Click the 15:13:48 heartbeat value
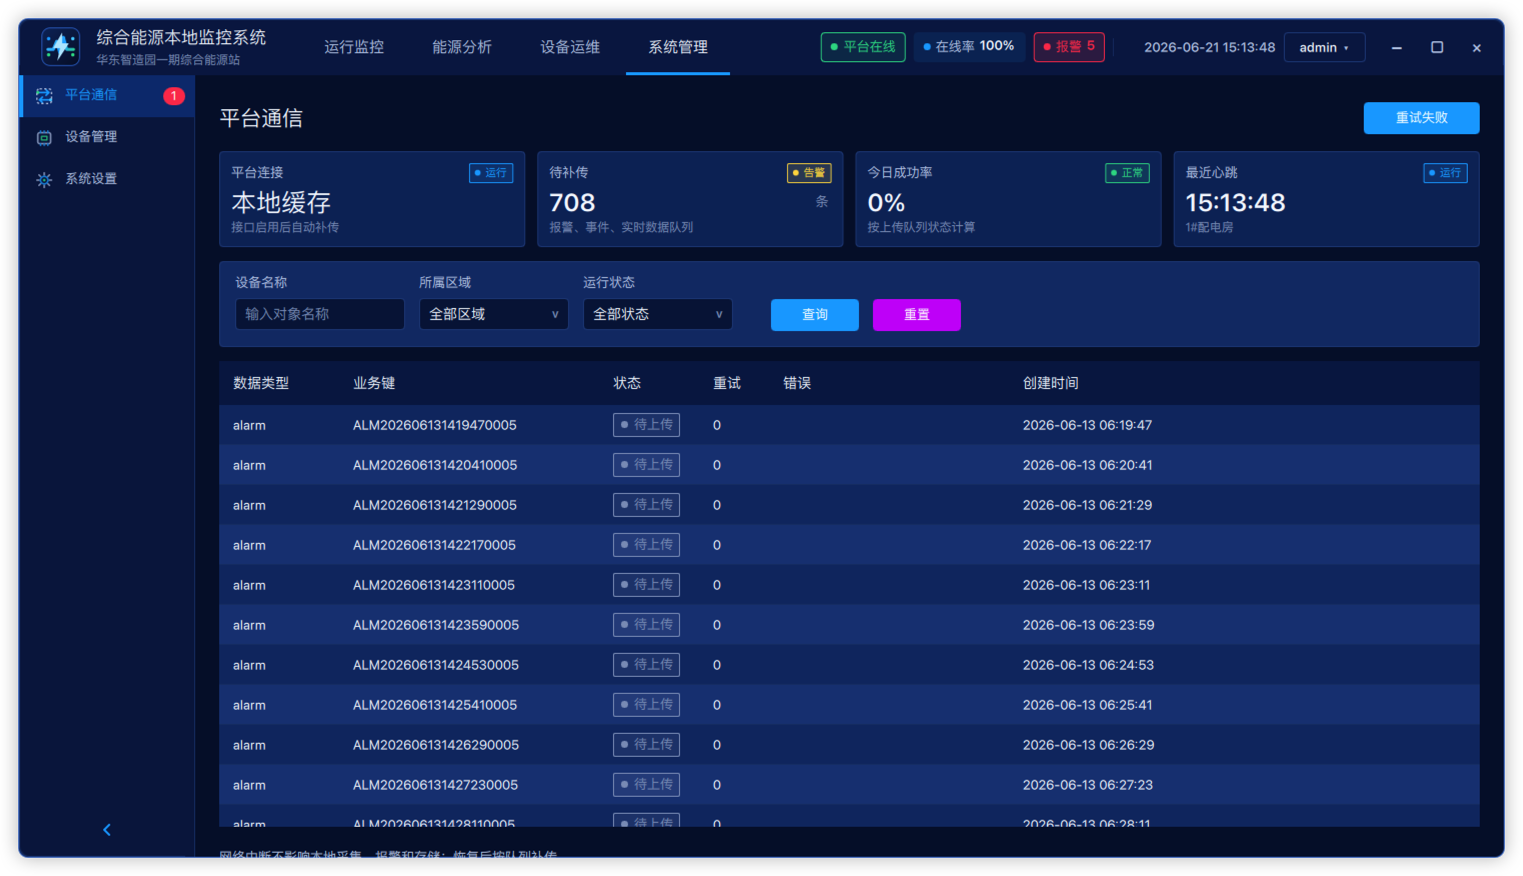 pyautogui.click(x=1235, y=203)
